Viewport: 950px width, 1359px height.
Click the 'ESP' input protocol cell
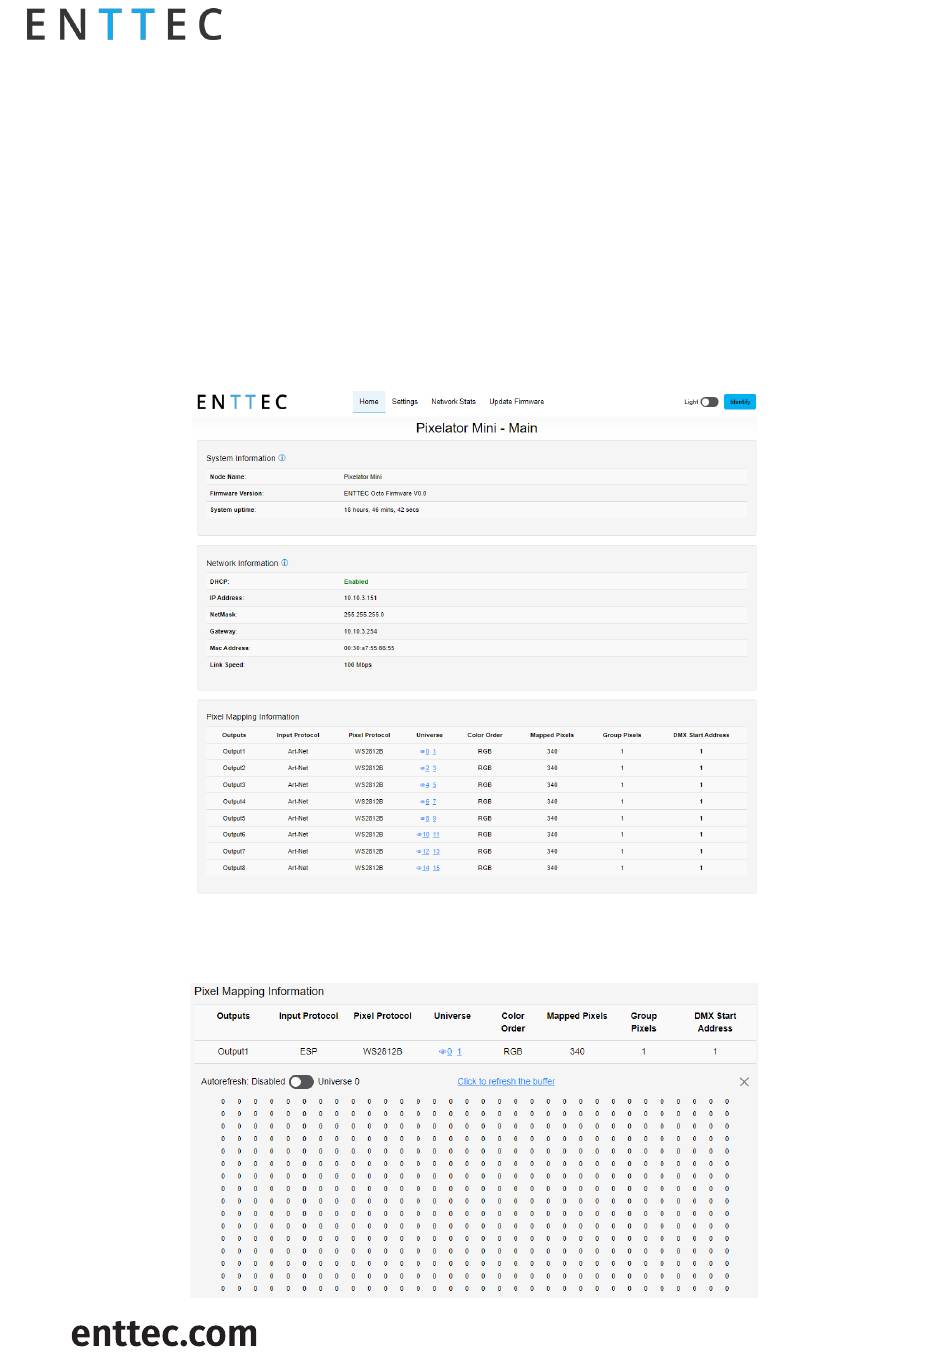(x=308, y=1051)
